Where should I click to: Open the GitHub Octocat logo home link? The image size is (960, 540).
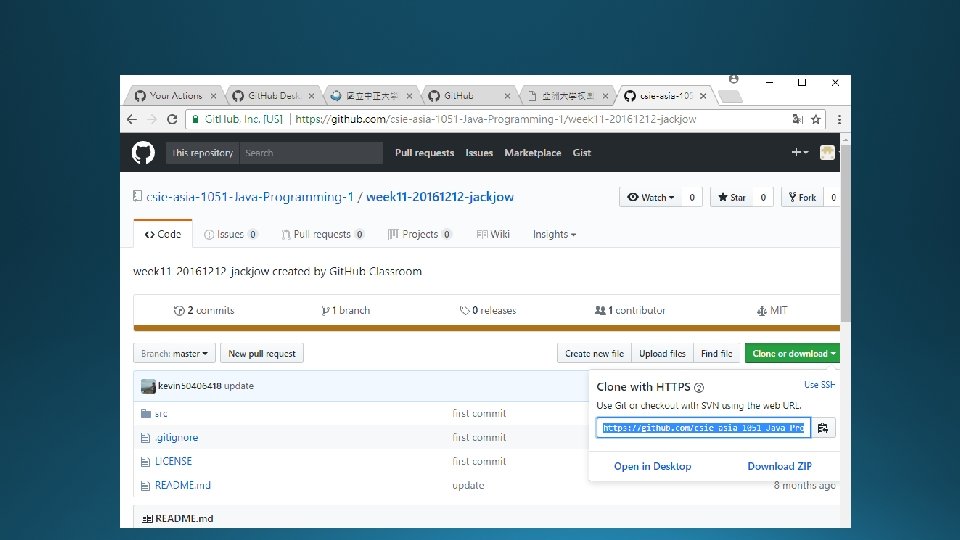(x=143, y=152)
